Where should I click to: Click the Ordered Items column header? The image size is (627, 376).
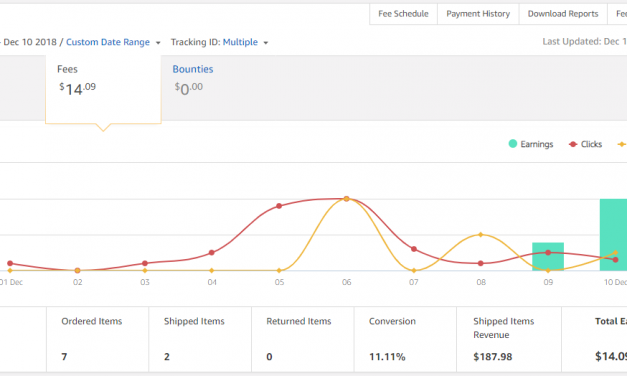tap(92, 321)
